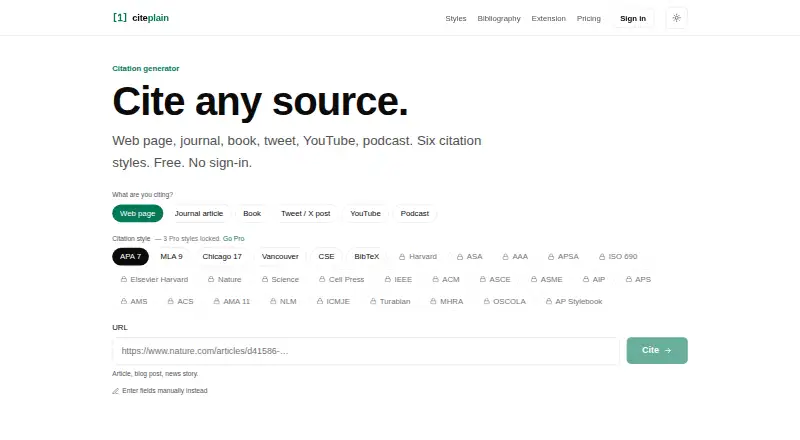Click the locked OSCOLA style

(505, 302)
